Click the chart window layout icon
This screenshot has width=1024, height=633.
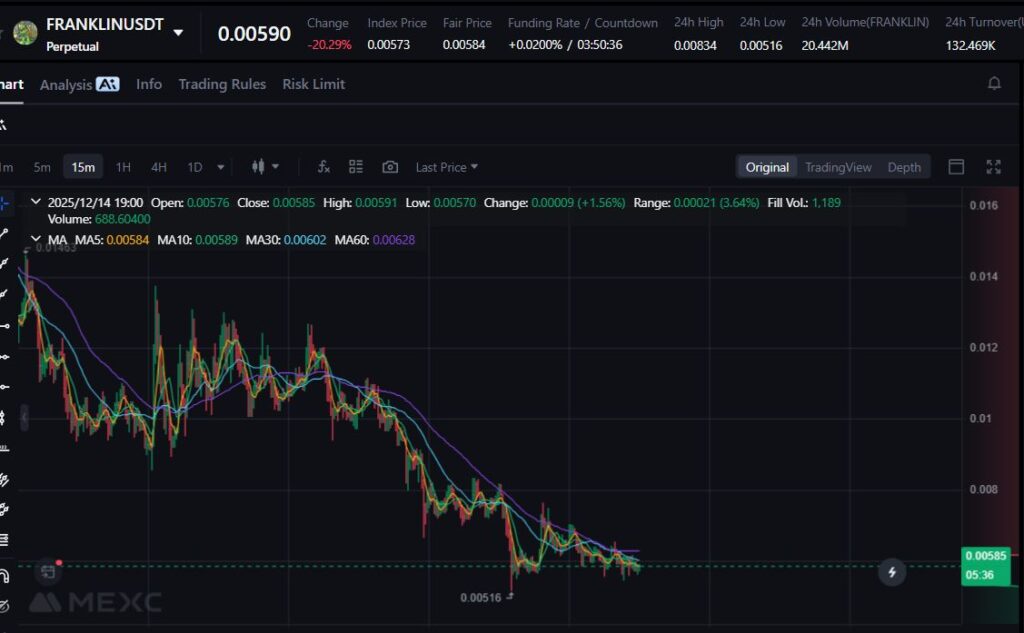(956, 167)
